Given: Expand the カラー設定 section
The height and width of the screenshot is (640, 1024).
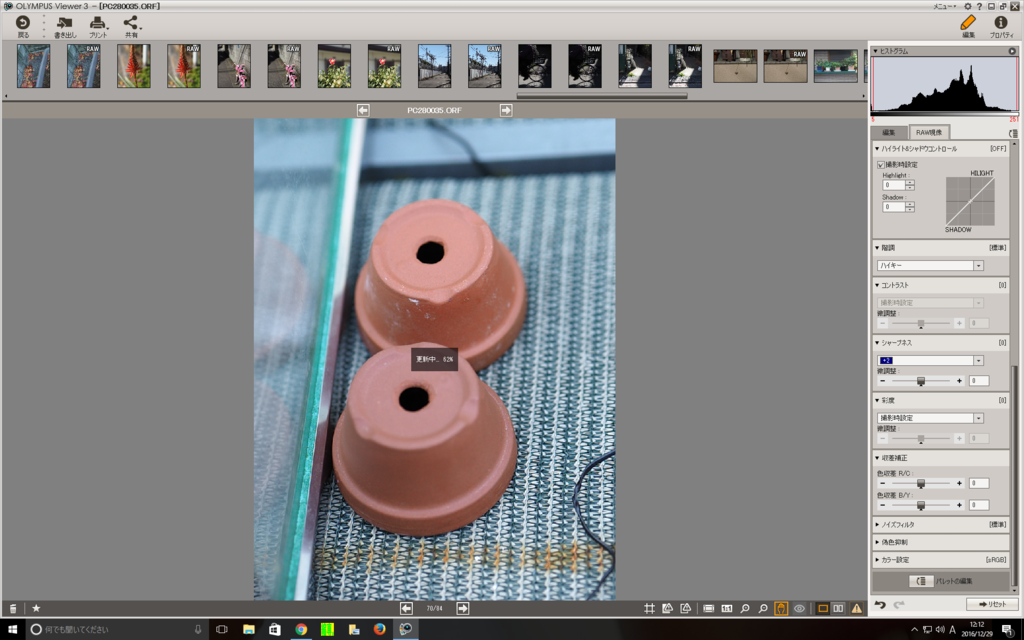Looking at the screenshot, I should click(877, 560).
